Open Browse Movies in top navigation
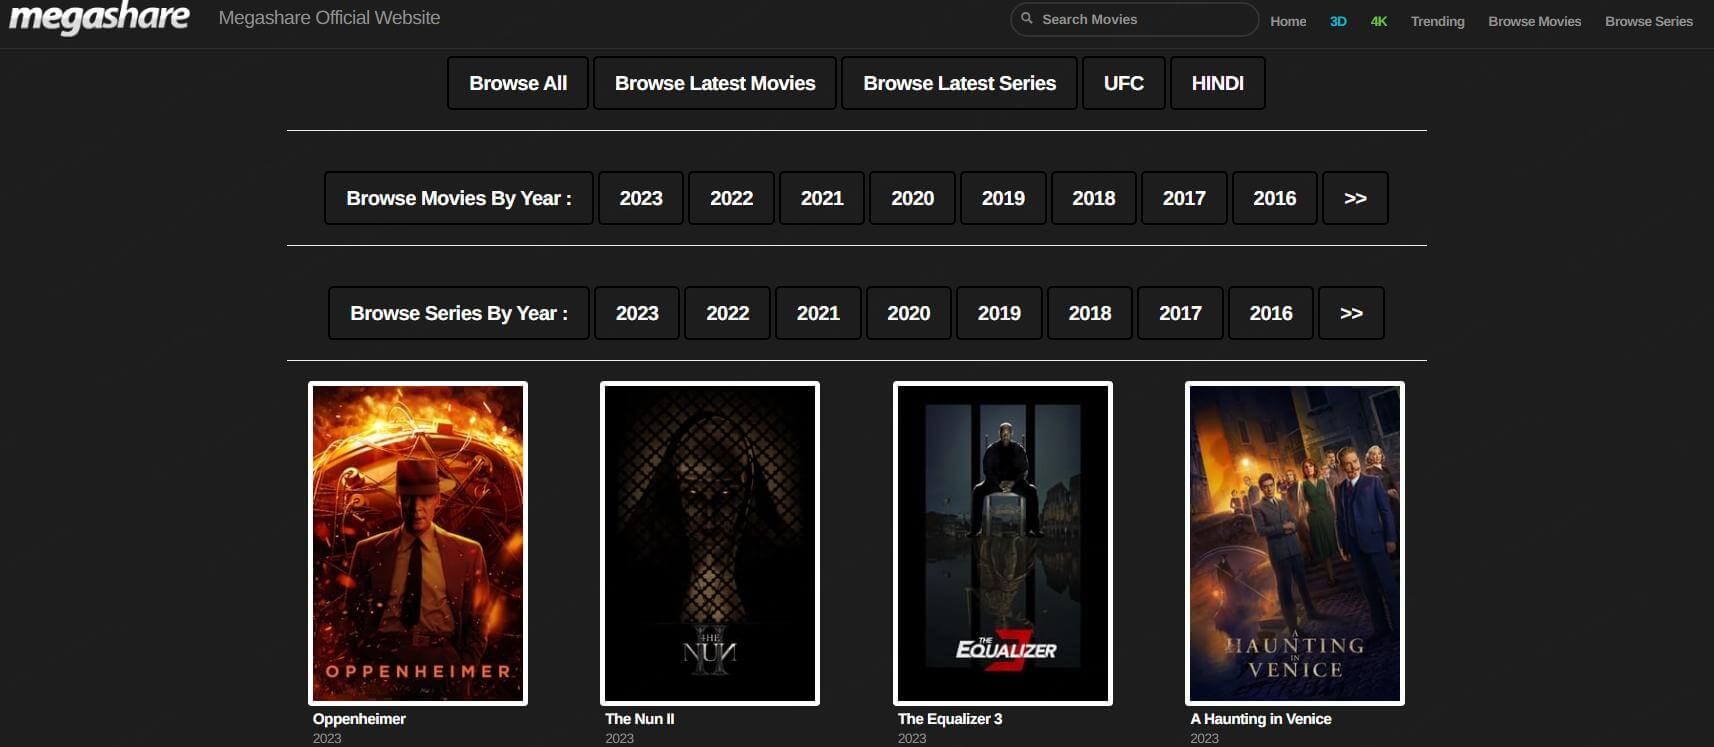 [1534, 21]
